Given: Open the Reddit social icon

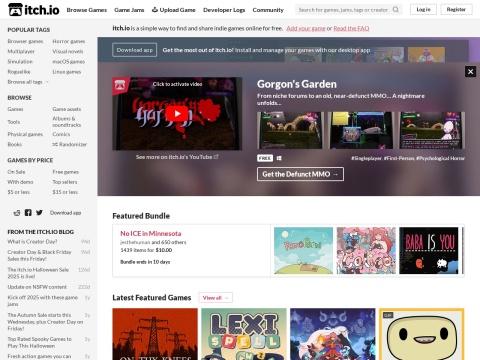Looking at the screenshot, I should 17,213.
